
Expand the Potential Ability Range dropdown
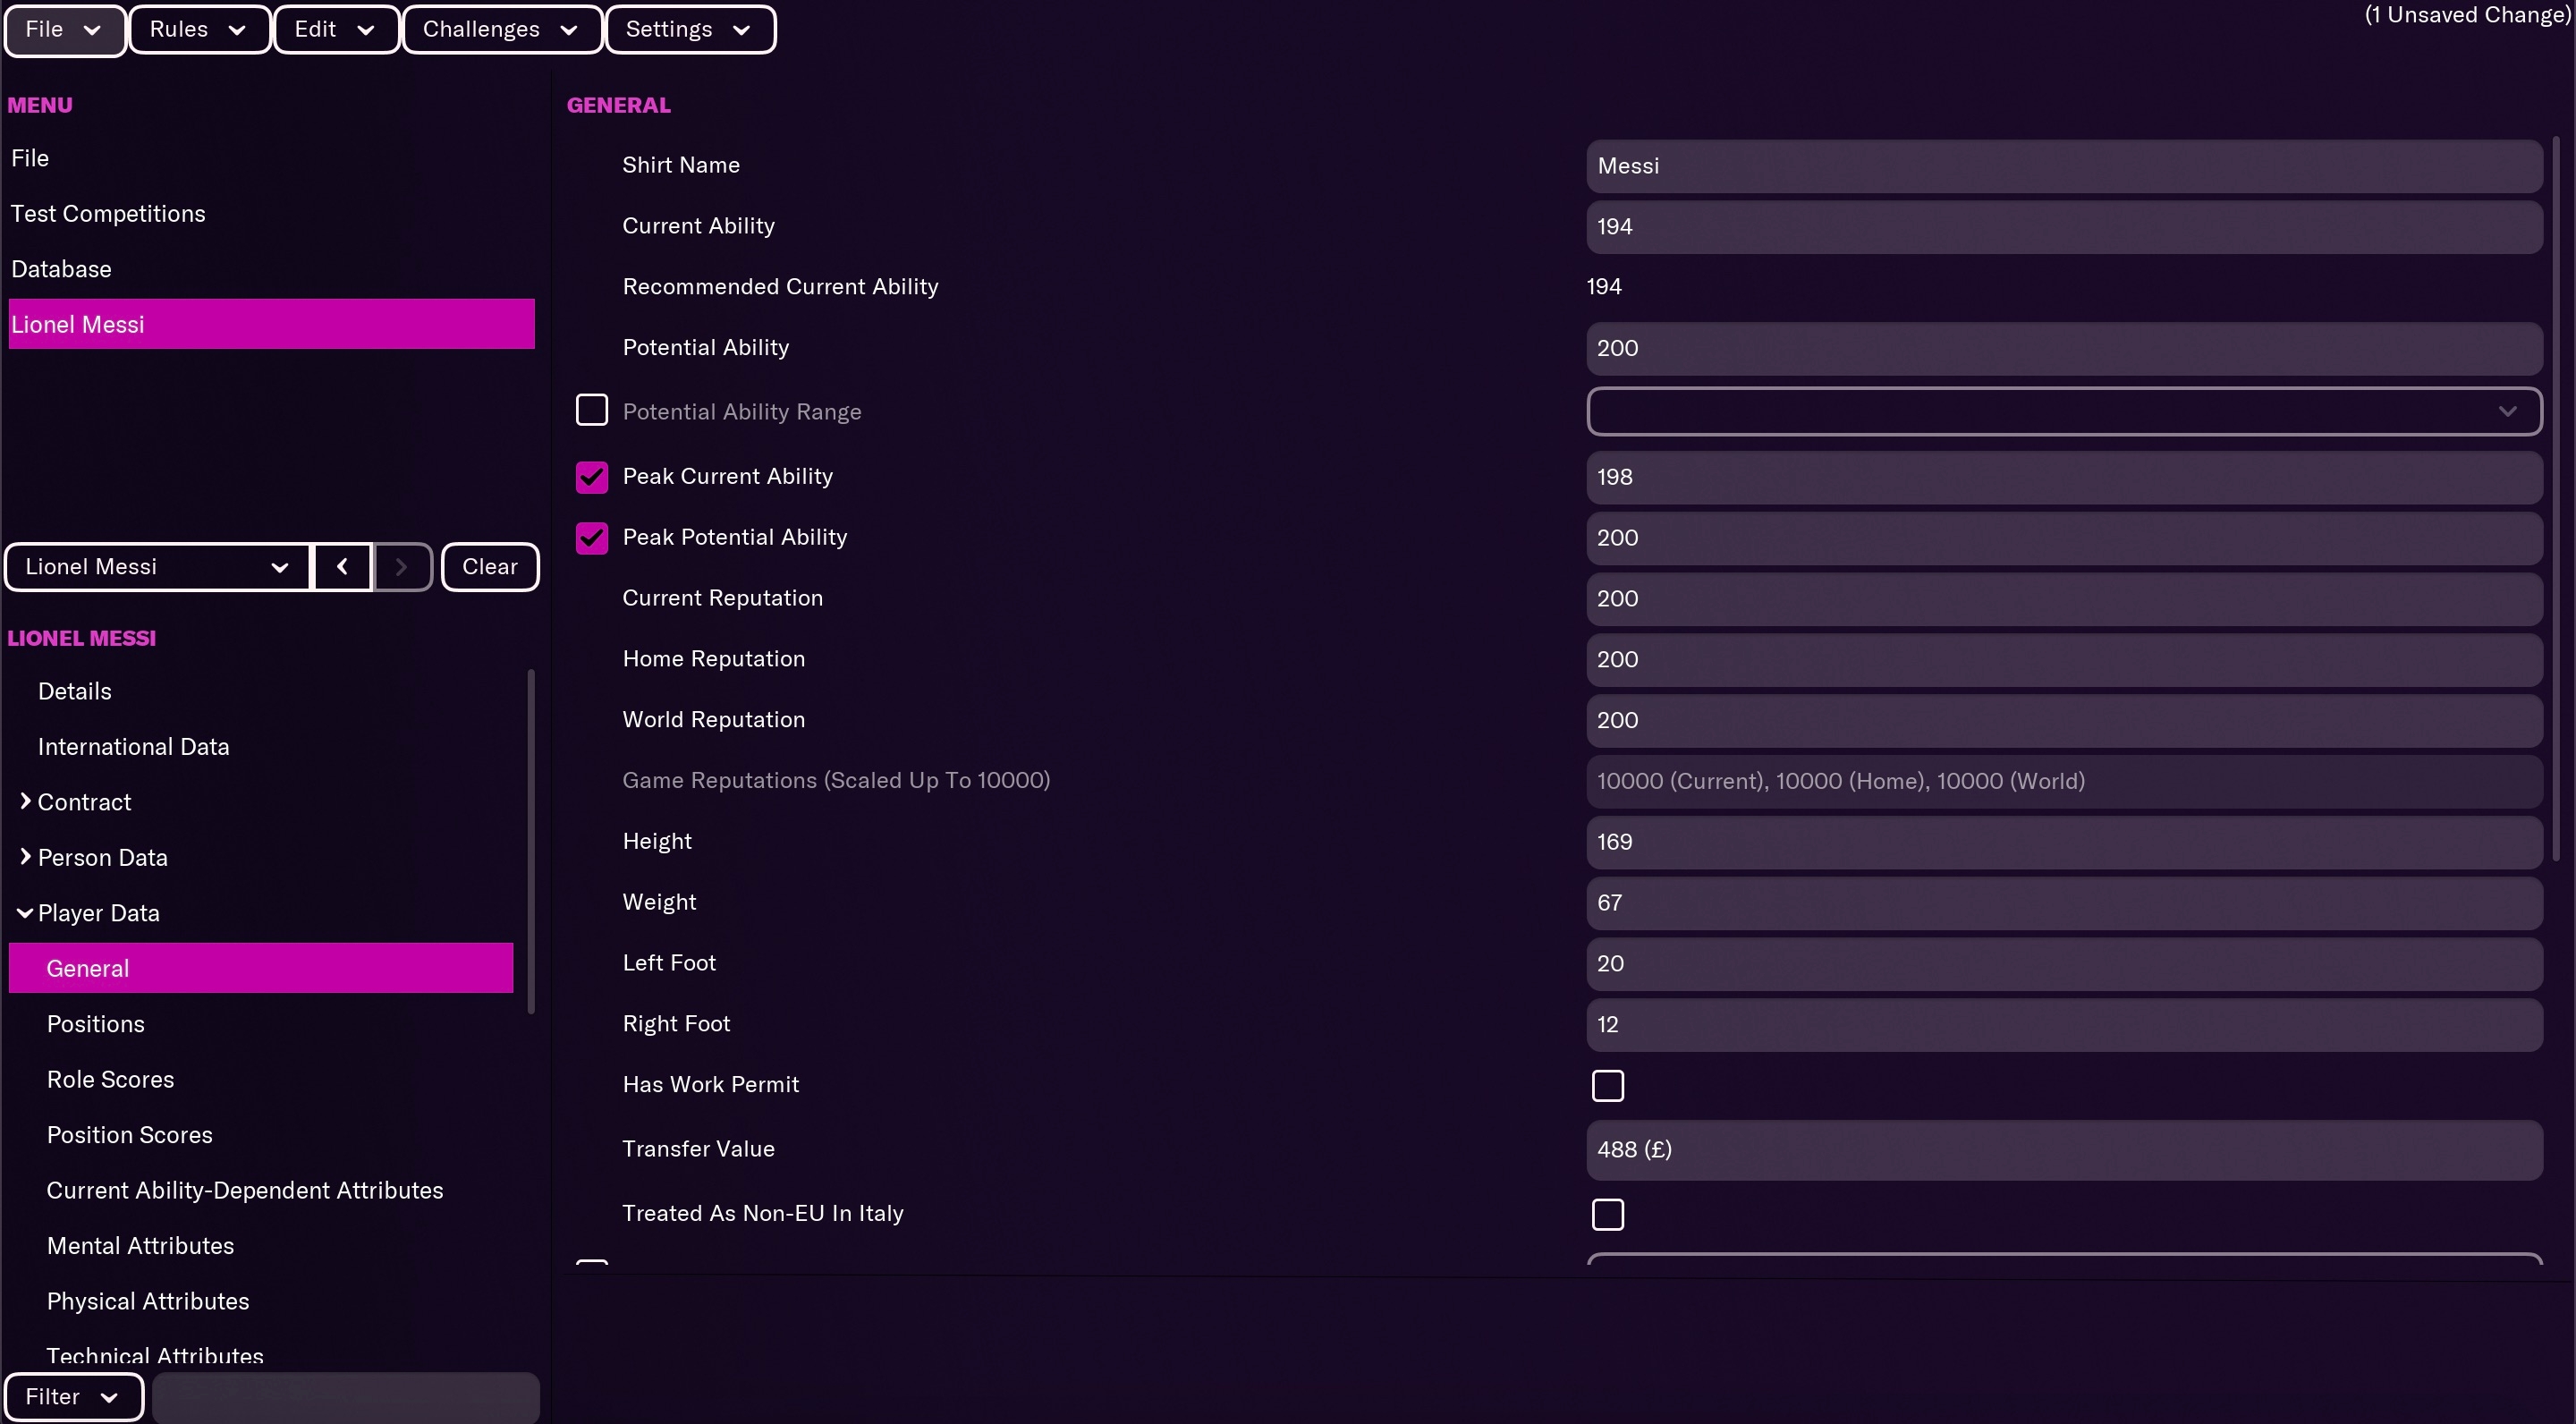click(2512, 411)
